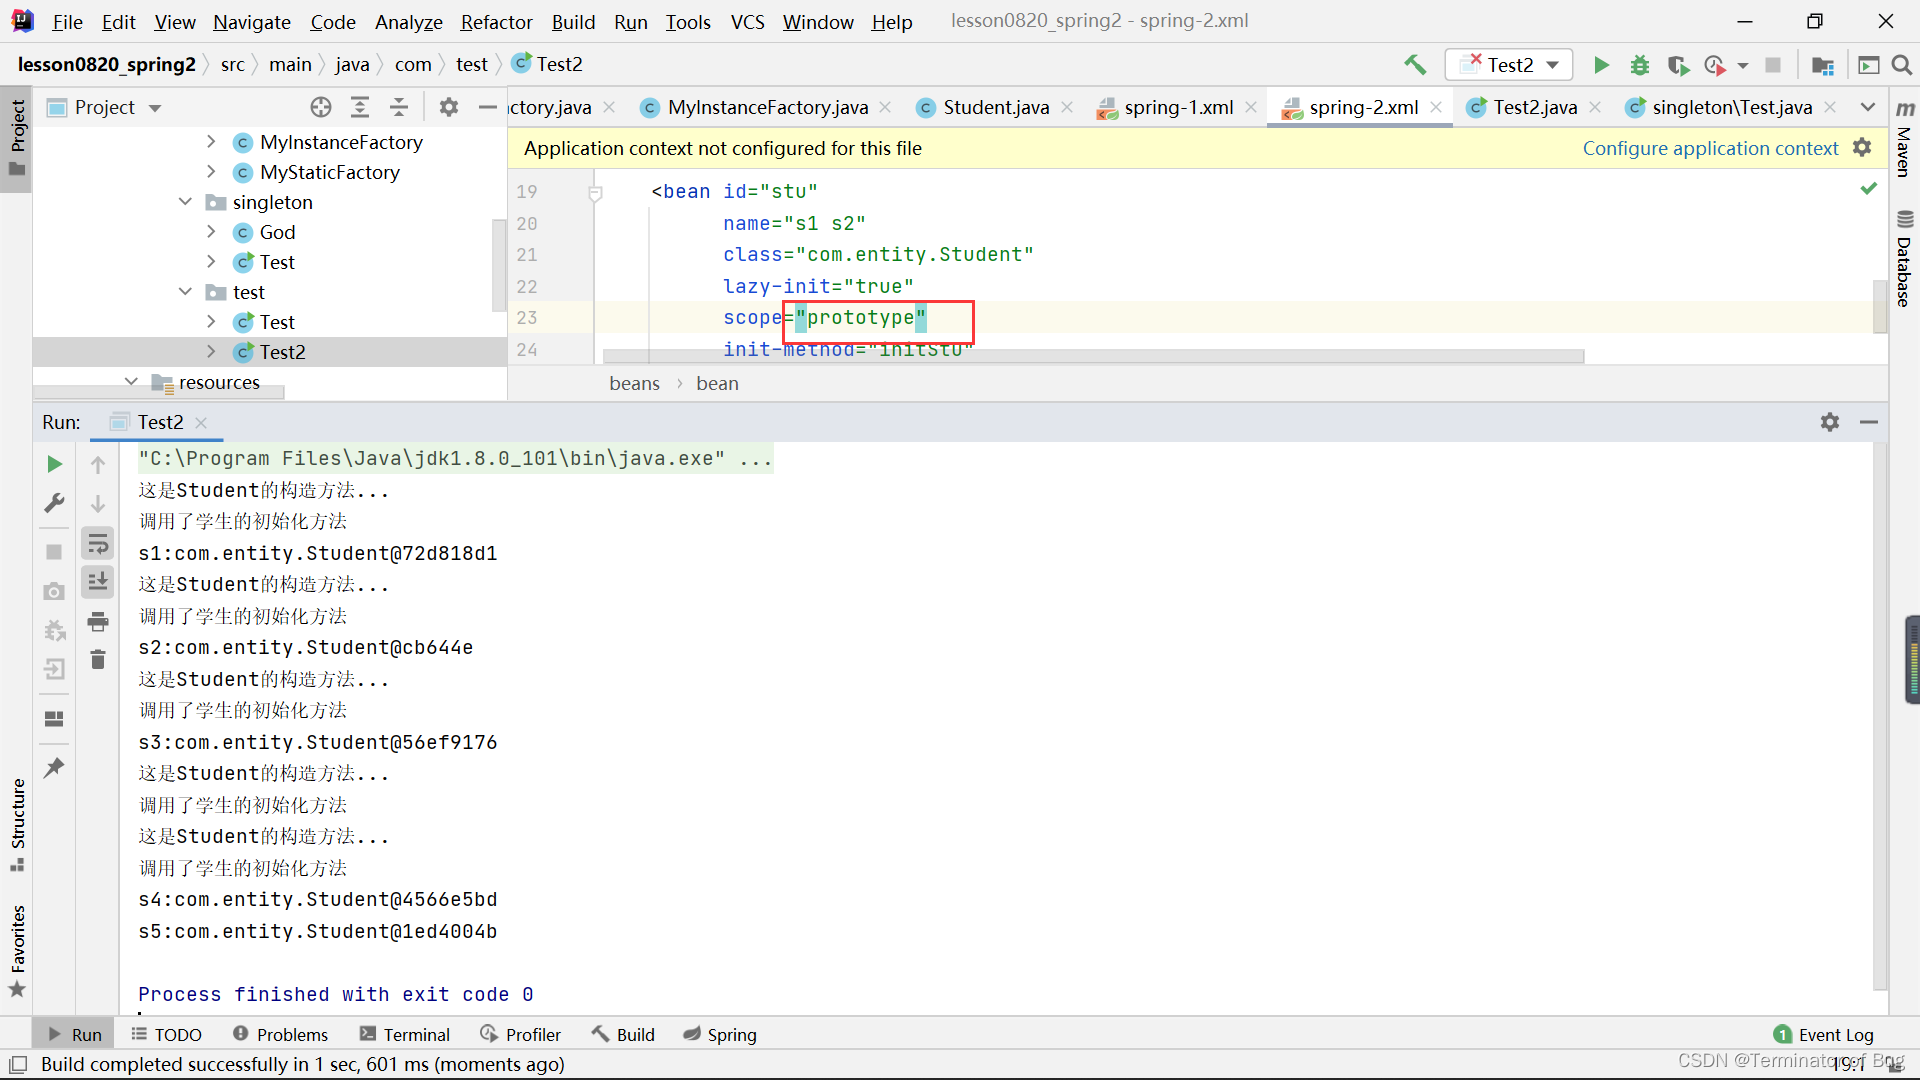Toggle pin tab in Run panel
The image size is (1920, 1080).
54,768
